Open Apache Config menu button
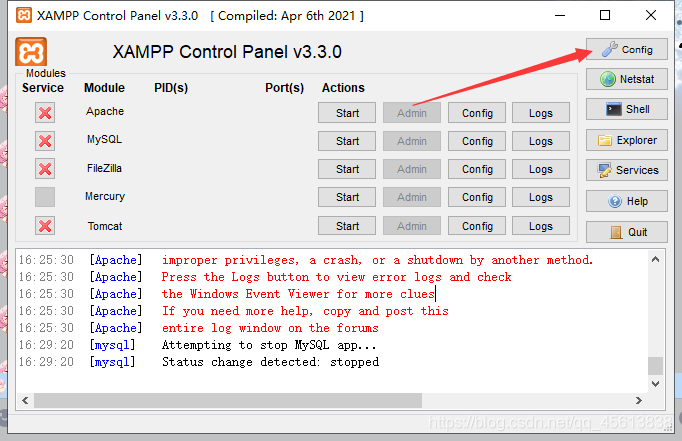Viewport: 682px width, 441px height. pyautogui.click(x=477, y=113)
